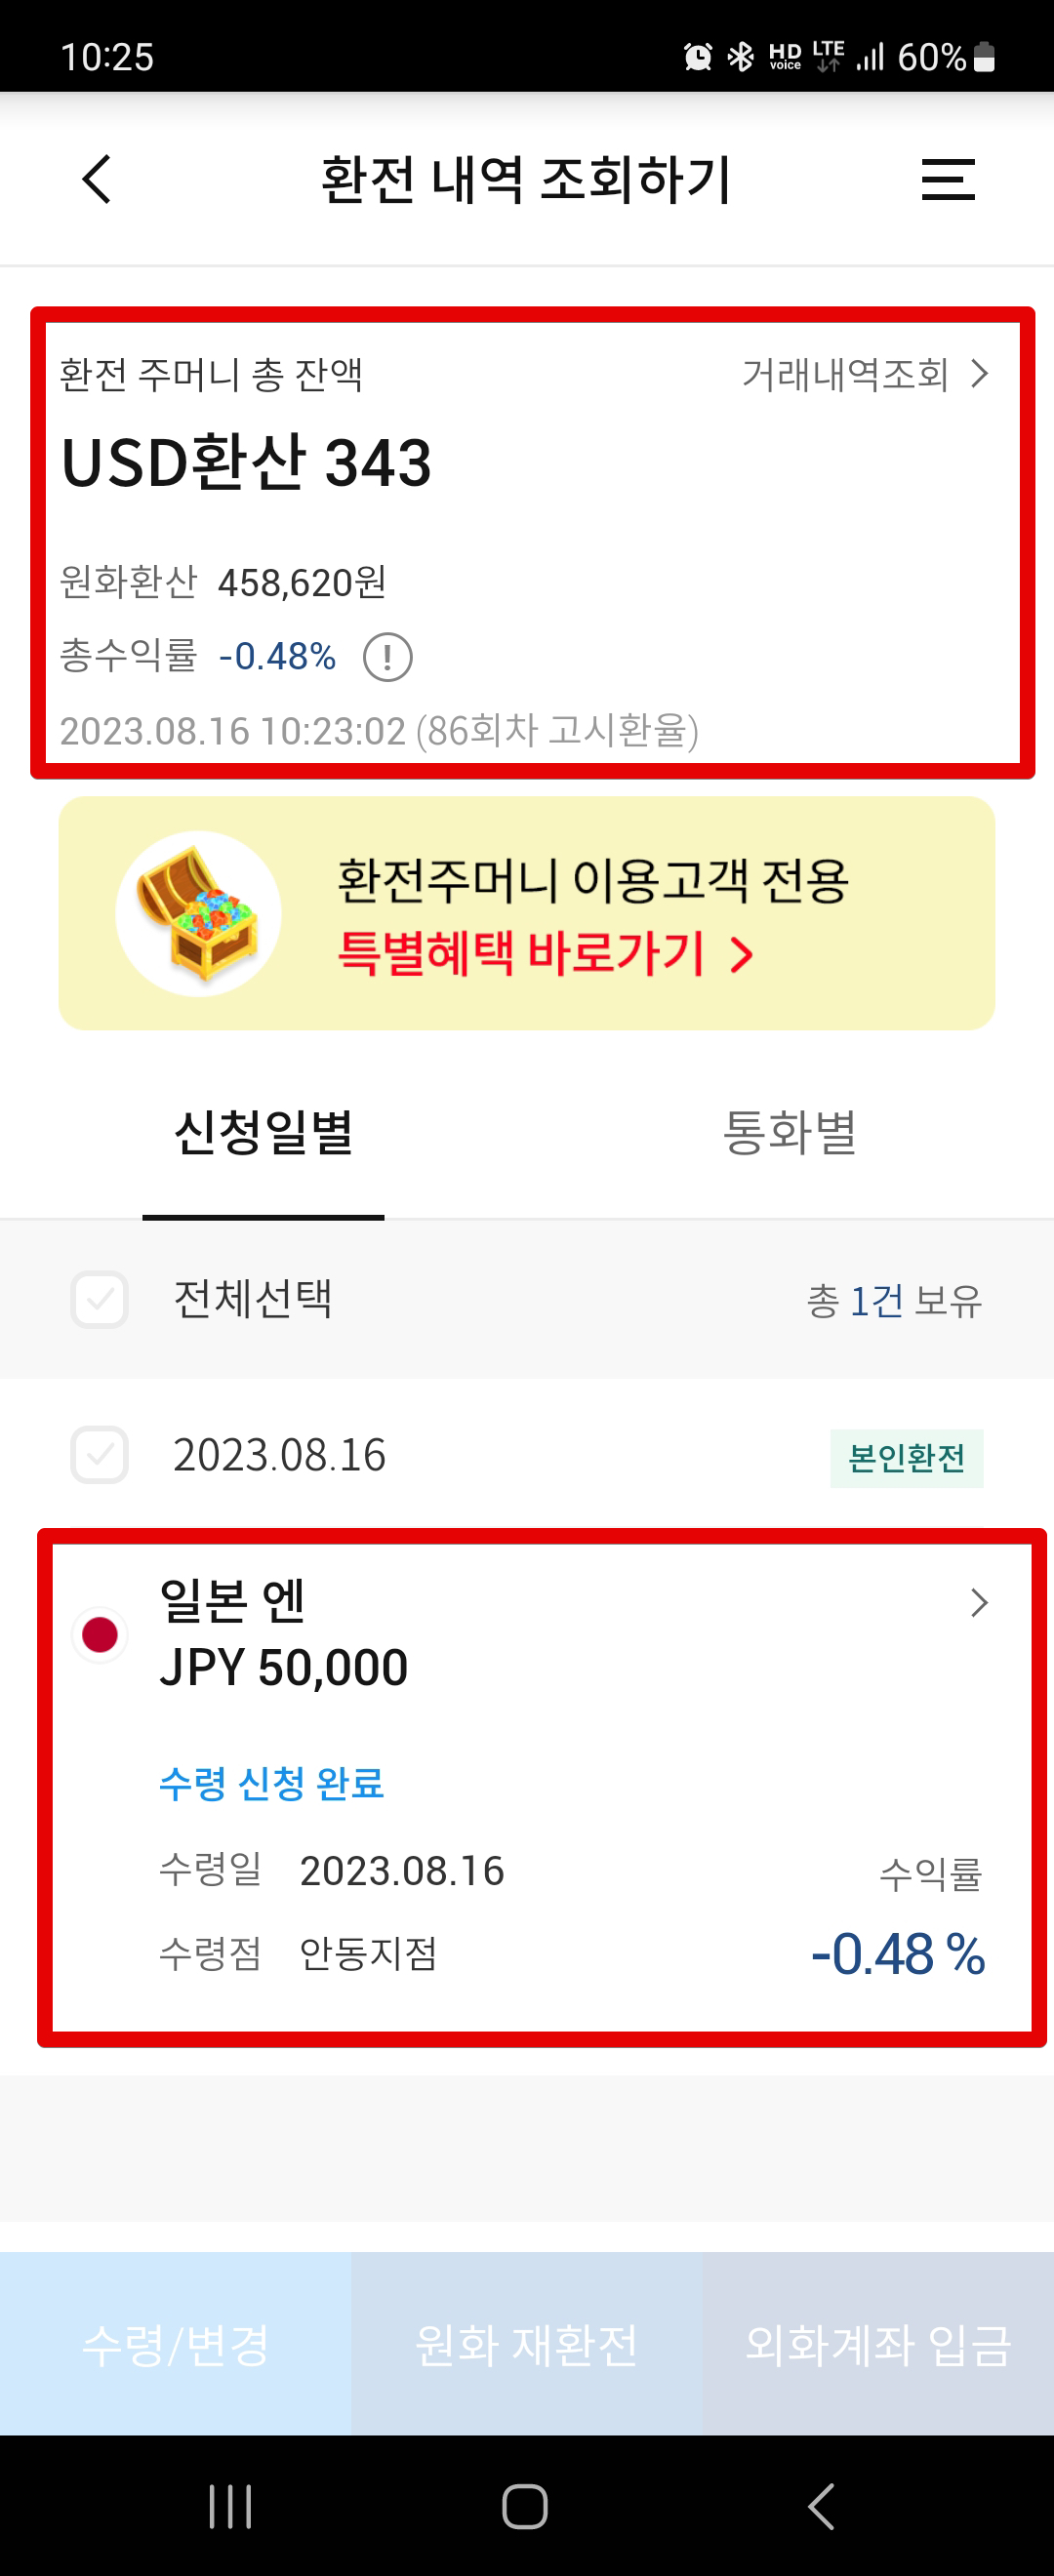Switch to 신청일별 tab
Viewport: 1054px width, 2576px height.
coord(263,1134)
